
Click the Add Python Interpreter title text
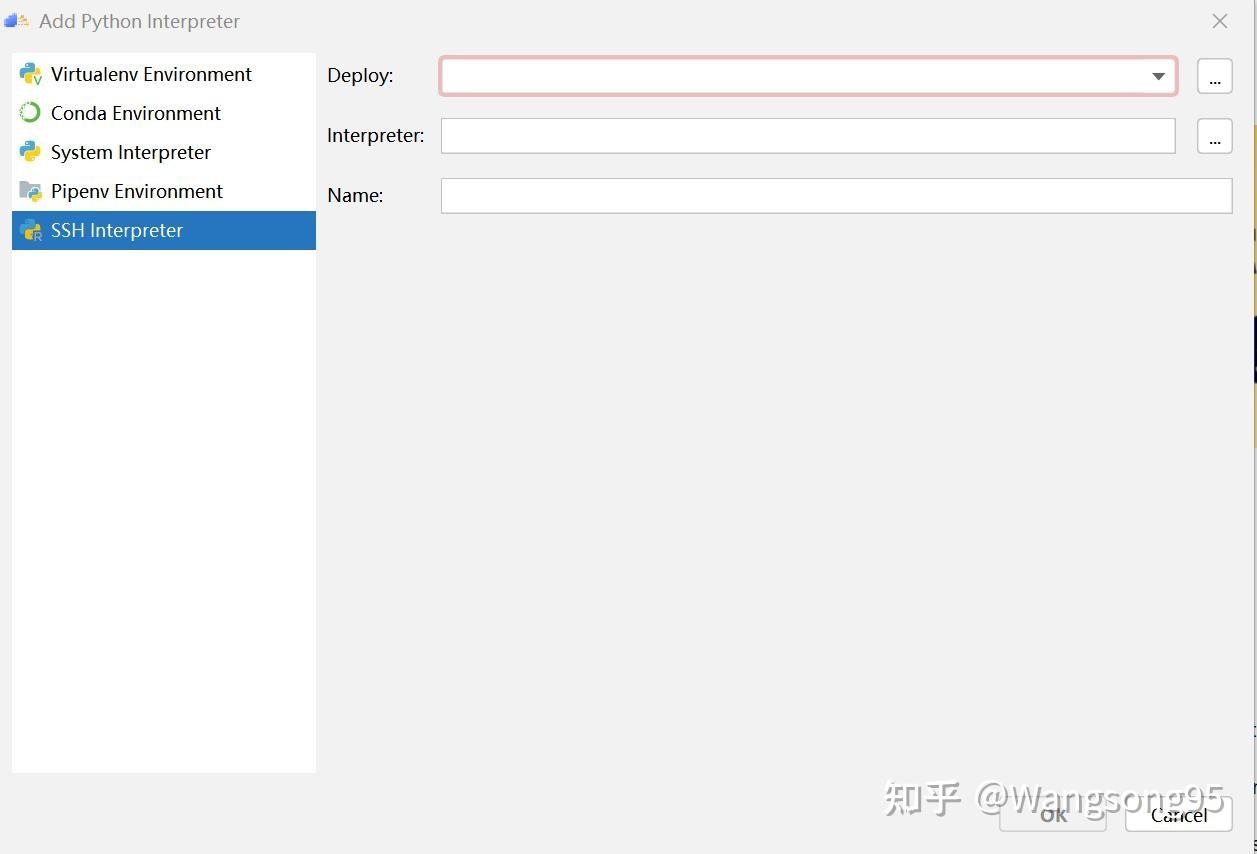(x=139, y=21)
